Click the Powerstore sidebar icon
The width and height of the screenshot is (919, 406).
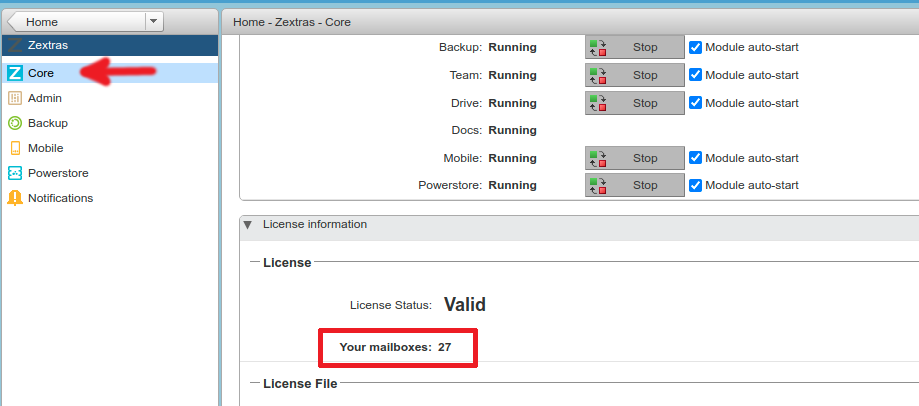coord(15,173)
